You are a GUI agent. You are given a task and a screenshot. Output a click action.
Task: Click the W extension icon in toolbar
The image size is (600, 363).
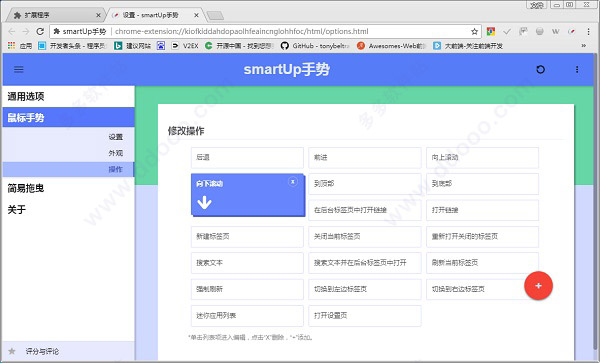click(x=556, y=31)
